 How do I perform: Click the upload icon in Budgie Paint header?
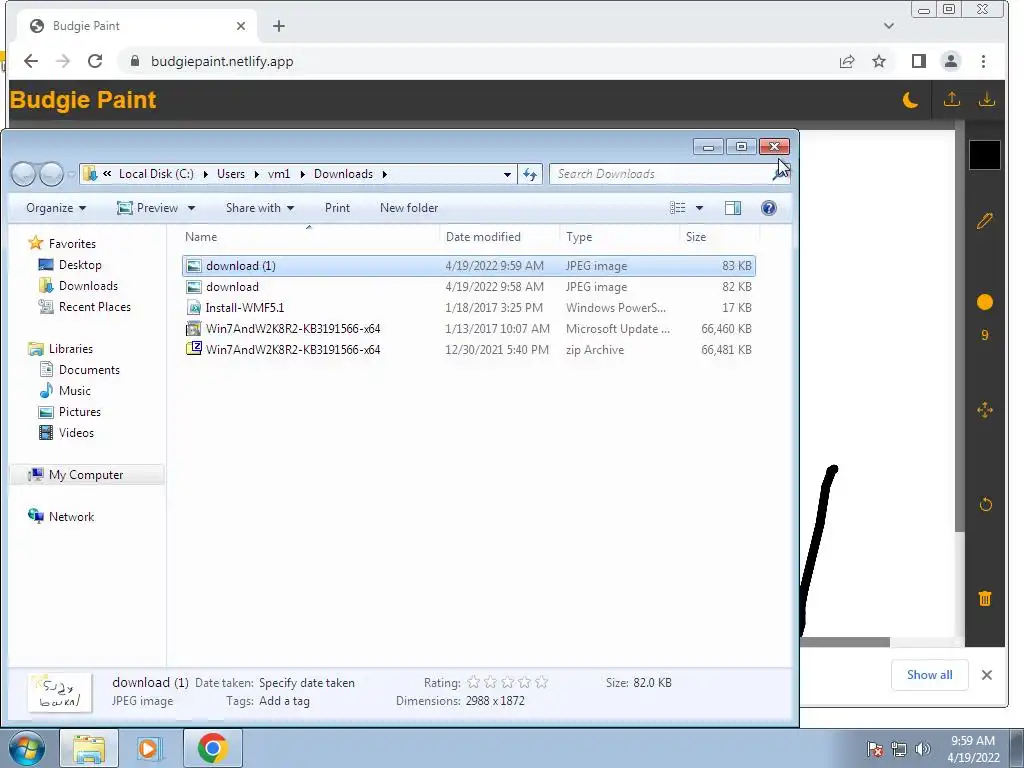pyautogui.click(x=952, y=99)
